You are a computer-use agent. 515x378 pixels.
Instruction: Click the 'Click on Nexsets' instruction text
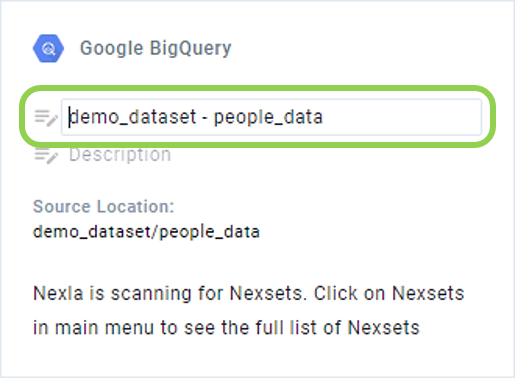pyautogui.click(x=389, y=294)
